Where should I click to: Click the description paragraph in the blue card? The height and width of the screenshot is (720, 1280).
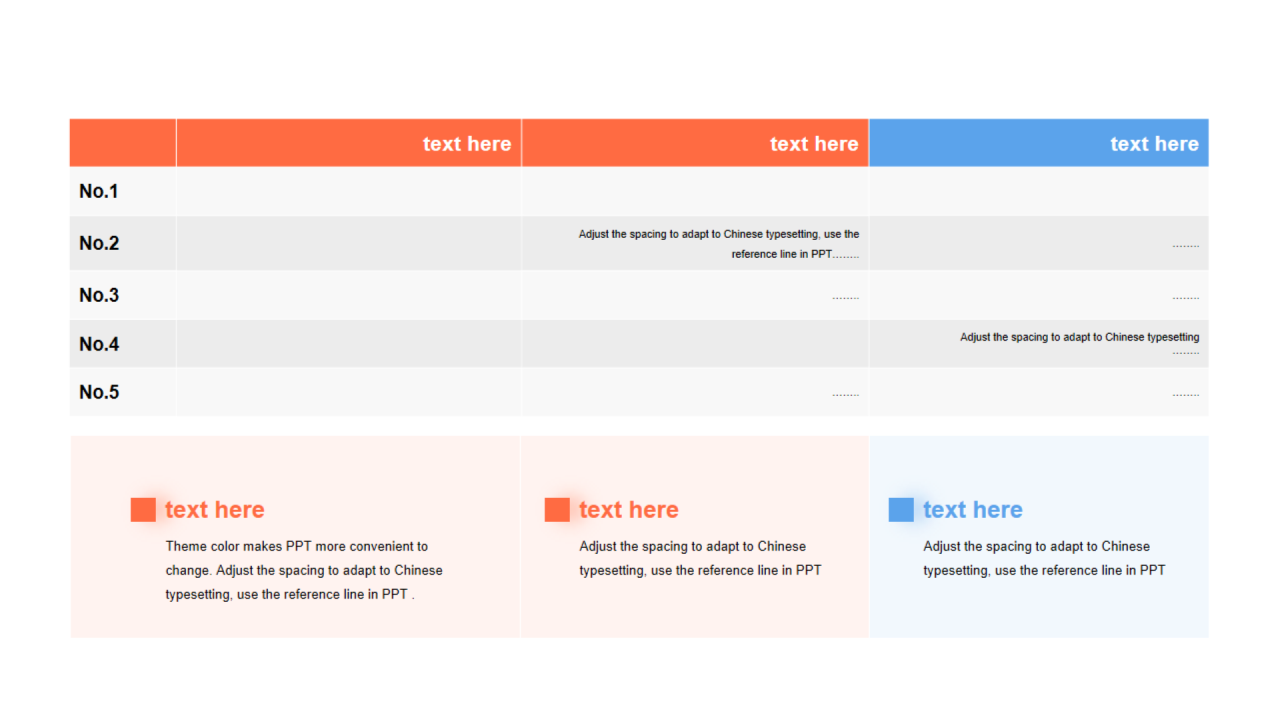1044,558
